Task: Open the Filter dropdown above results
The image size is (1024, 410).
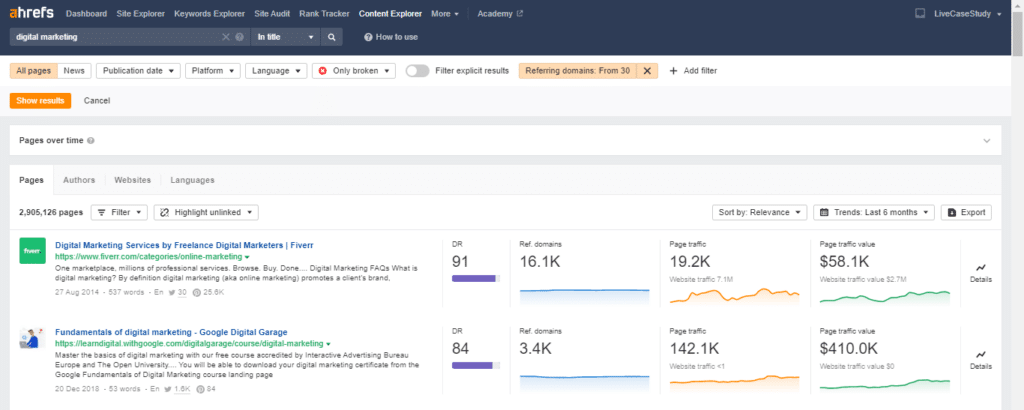Action: tap(119, 212)
